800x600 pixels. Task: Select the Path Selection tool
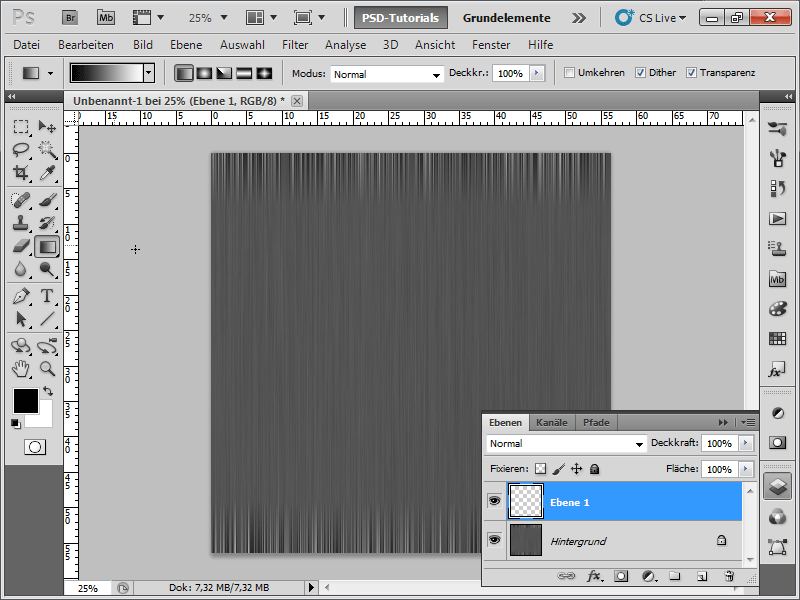pos(21,319)
